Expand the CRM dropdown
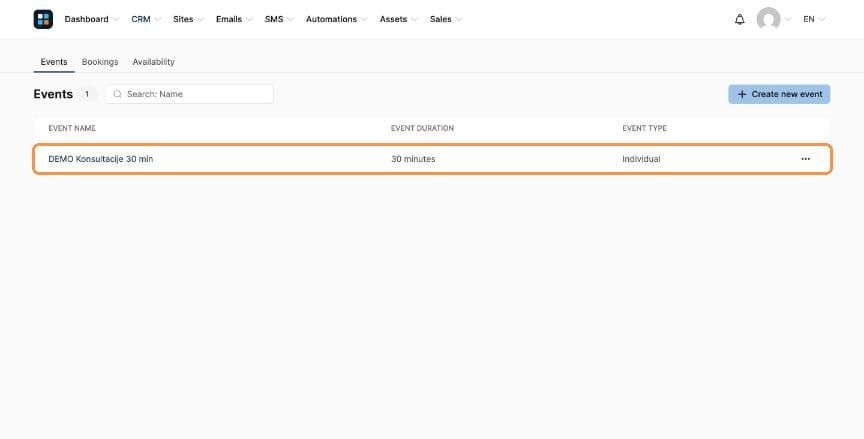 (x=146, y=19)
